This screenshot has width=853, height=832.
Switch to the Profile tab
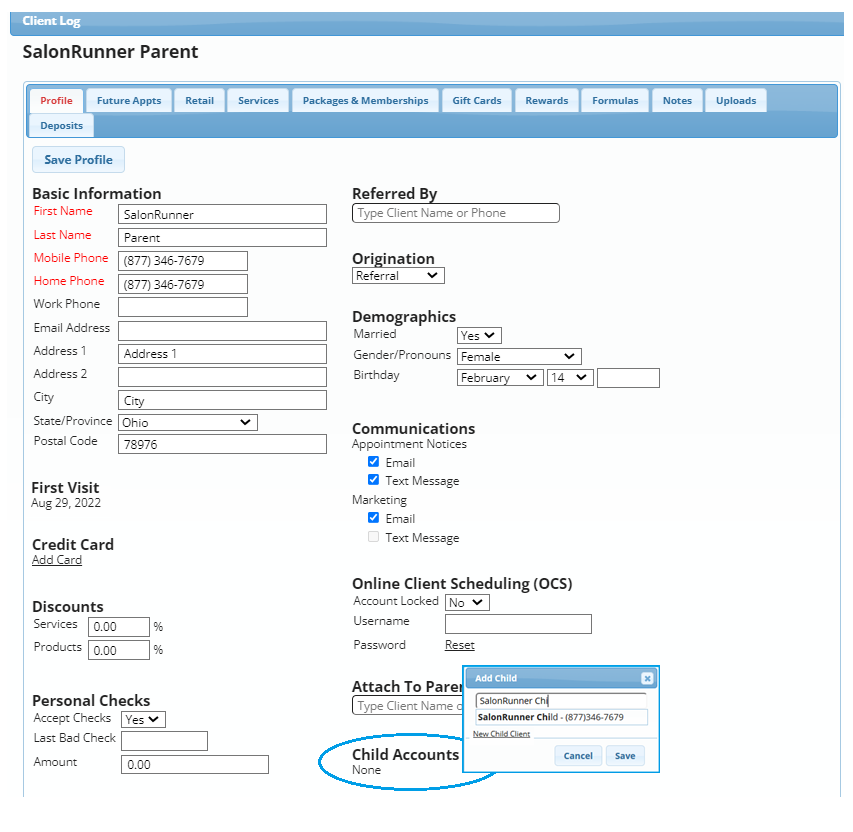[x=56, y=101]
